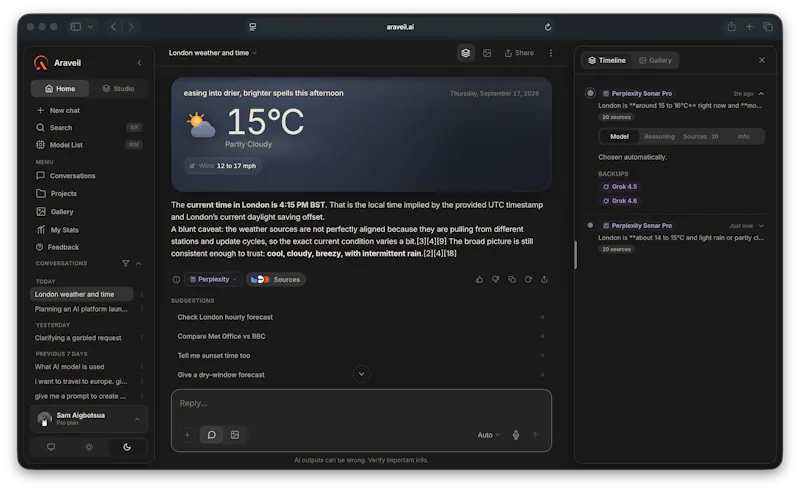Screen dimensions: 800x491
Task: Select the London weather and time conversation
Action: 82,294
